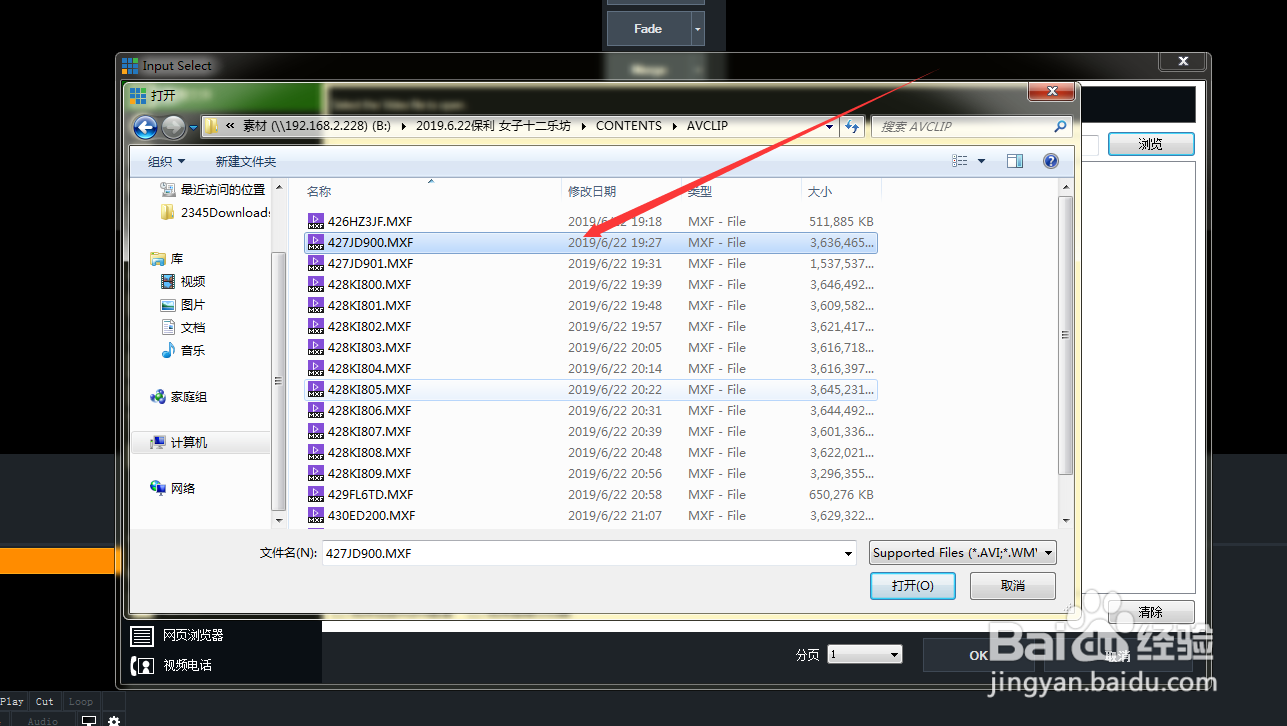Viewport: 1287px width, 726px height.
Task: Select file 430ED200.MXF
Action: click(590, 515)
